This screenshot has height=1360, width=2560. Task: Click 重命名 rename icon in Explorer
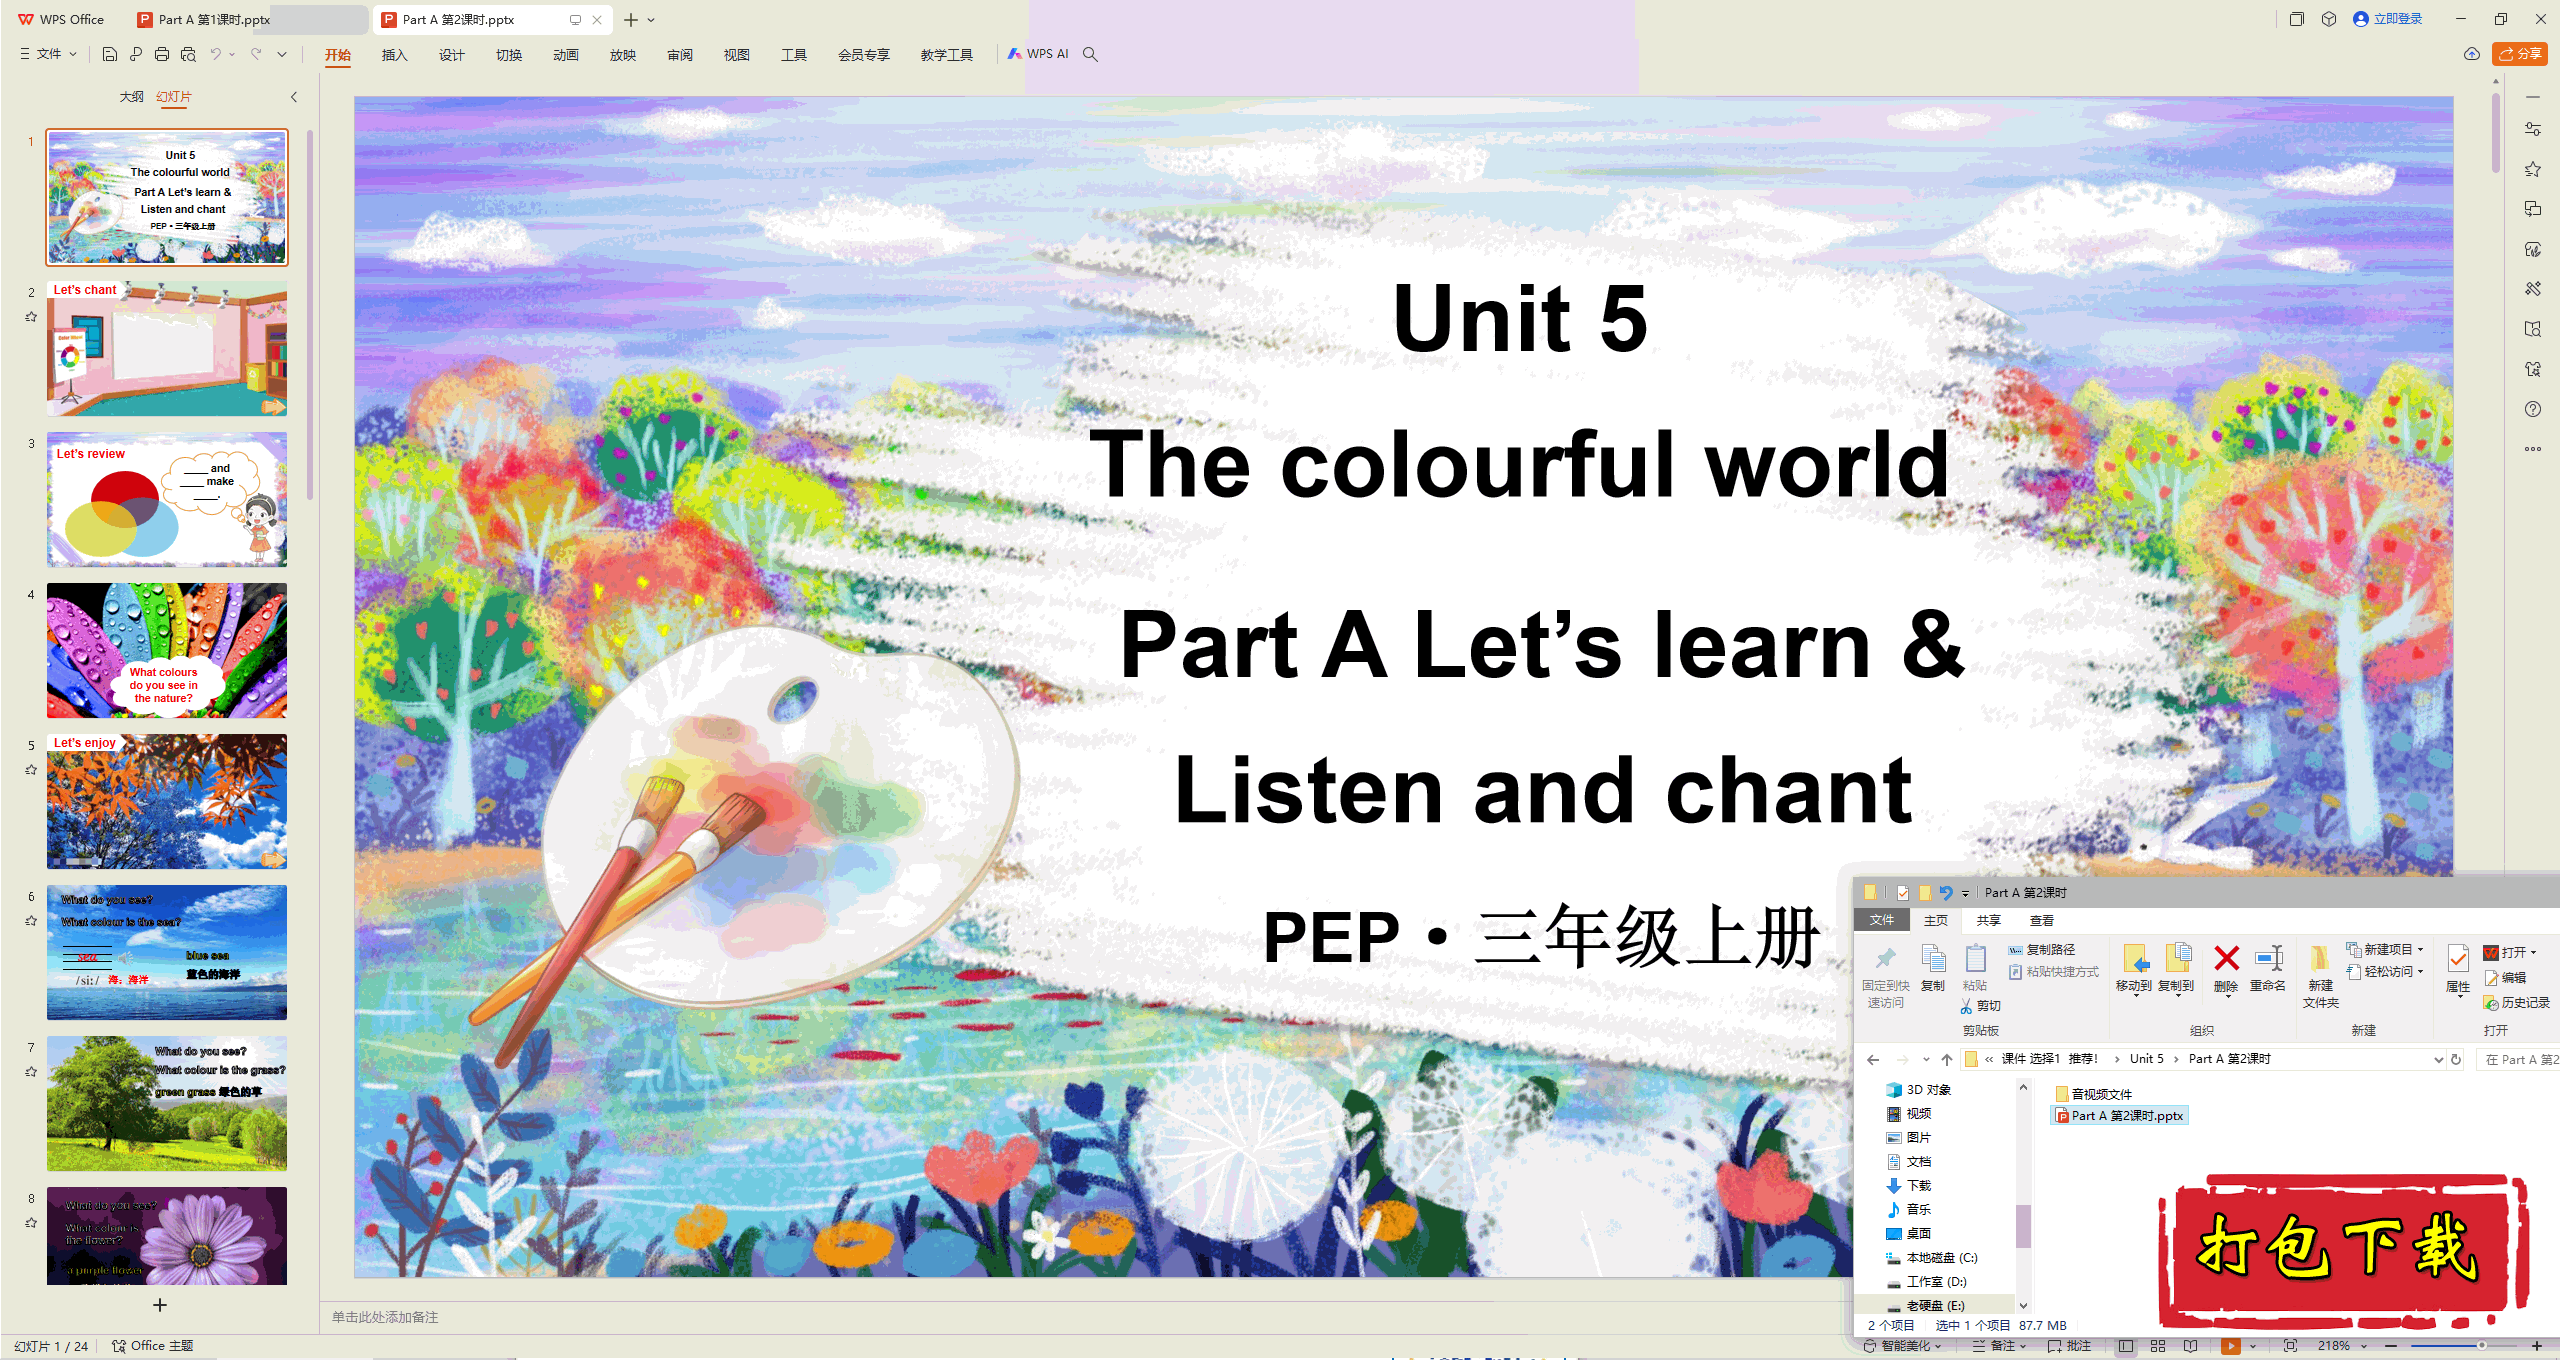(2268, 968)
